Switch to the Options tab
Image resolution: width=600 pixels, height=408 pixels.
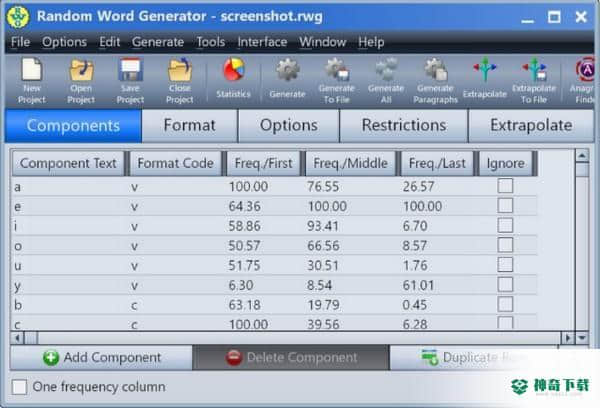(289, 126)
